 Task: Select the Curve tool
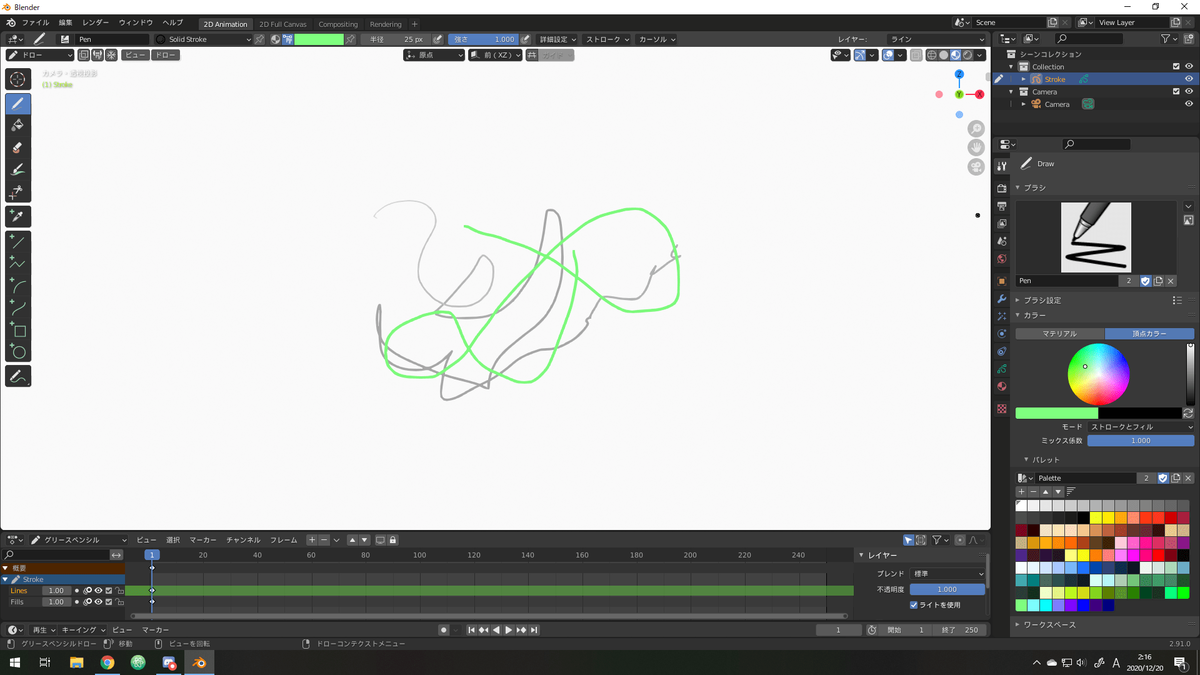point(18,307)
